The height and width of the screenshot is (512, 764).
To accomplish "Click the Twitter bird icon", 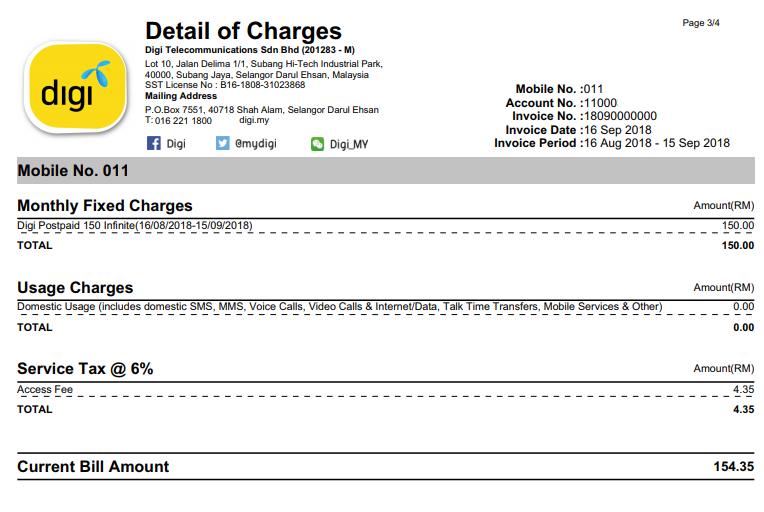I will [223, 143].
